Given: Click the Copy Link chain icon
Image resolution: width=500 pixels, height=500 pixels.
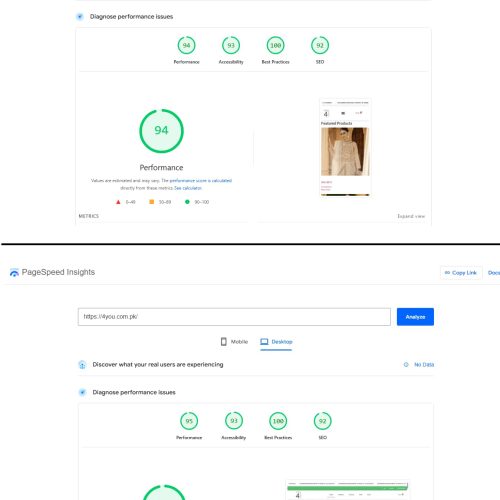Looking at the screenshot, I should 447,273.
